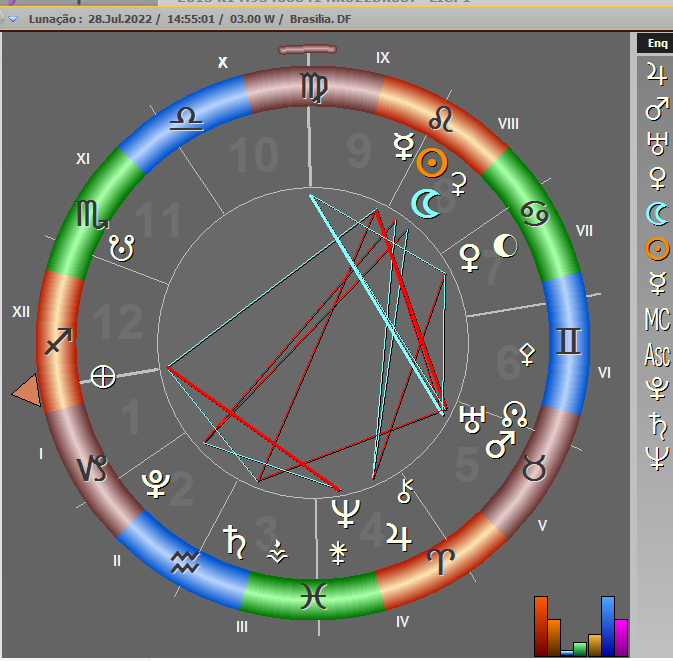The width and height of the screenshot is (673, 661).
Task: Click the house cusp label X
Action: click(x=222, y=63)
